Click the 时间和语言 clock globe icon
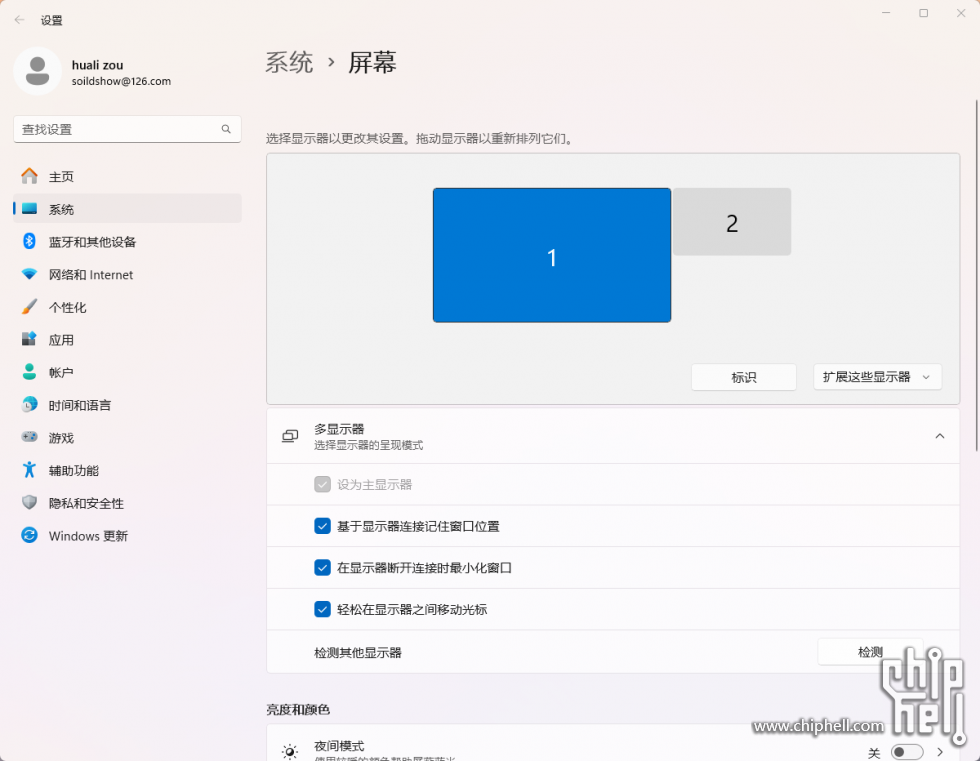 pyautogui.click(x=29, y=405)
